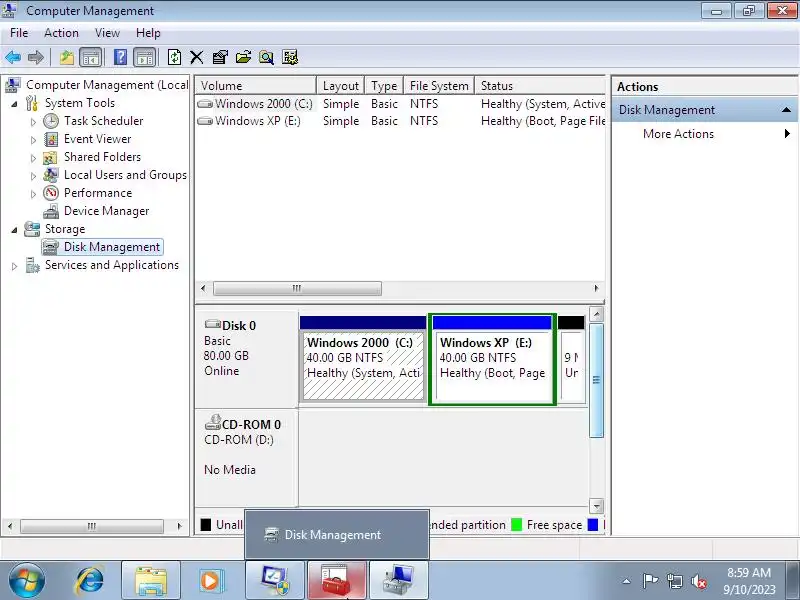
Task: Click the Disk 0 drive icon
Action: point(212,324)
